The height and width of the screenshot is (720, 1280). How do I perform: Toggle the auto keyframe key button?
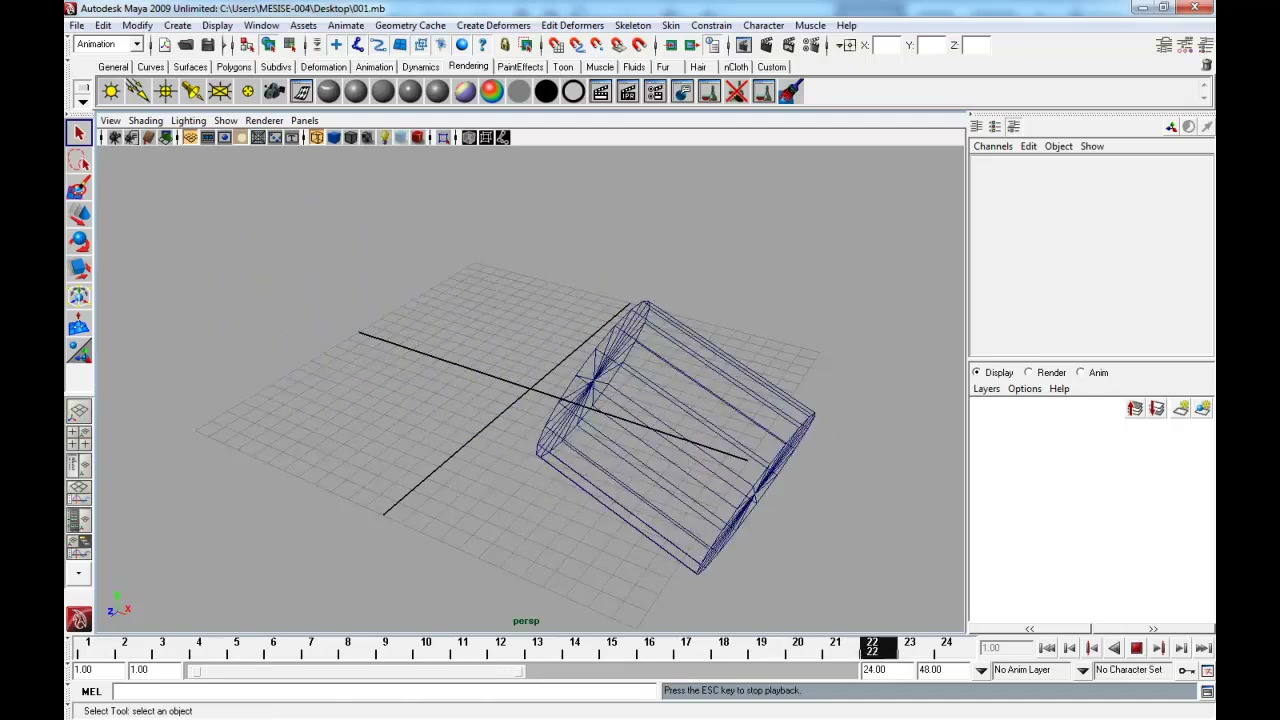(1186, 670)
